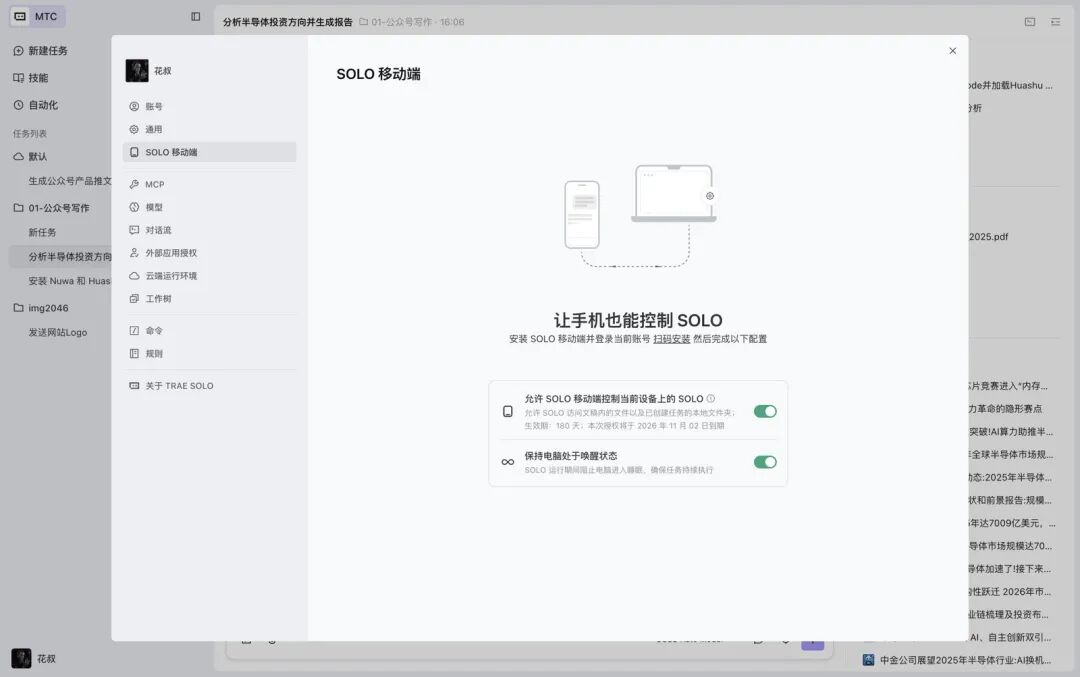Open the 生成公众号产品推文 task
The height and width of the screenshot is (677, 1080).
(70, 180)
